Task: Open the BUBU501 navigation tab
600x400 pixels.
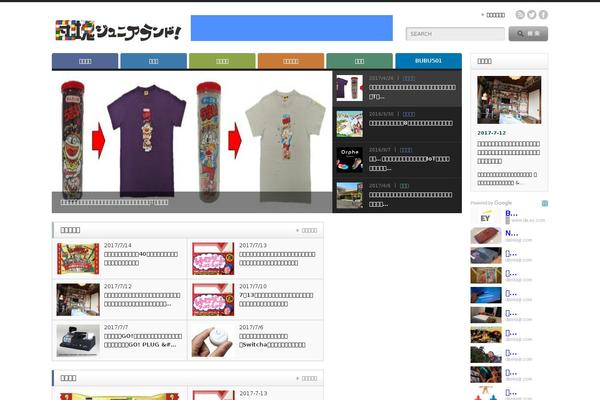Action: pos(428,61)
